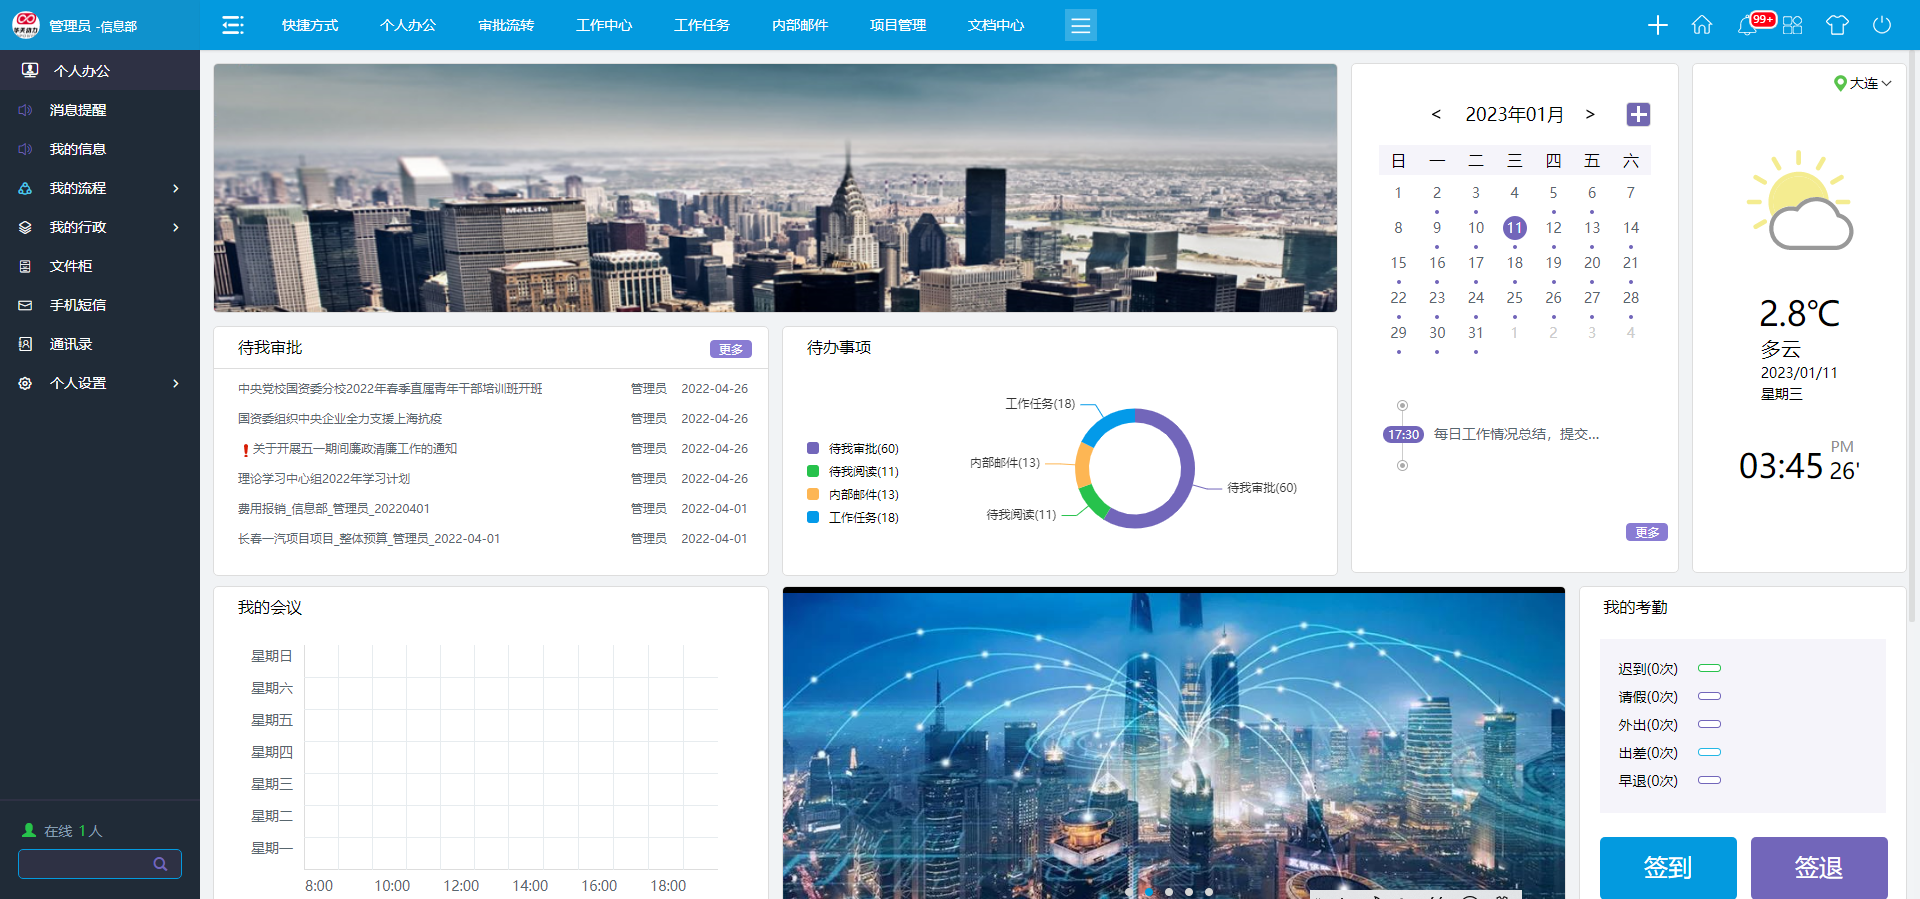Click 更多 in 待我审批 panel
The image size is (1920, 899).
tap(730, 349)
